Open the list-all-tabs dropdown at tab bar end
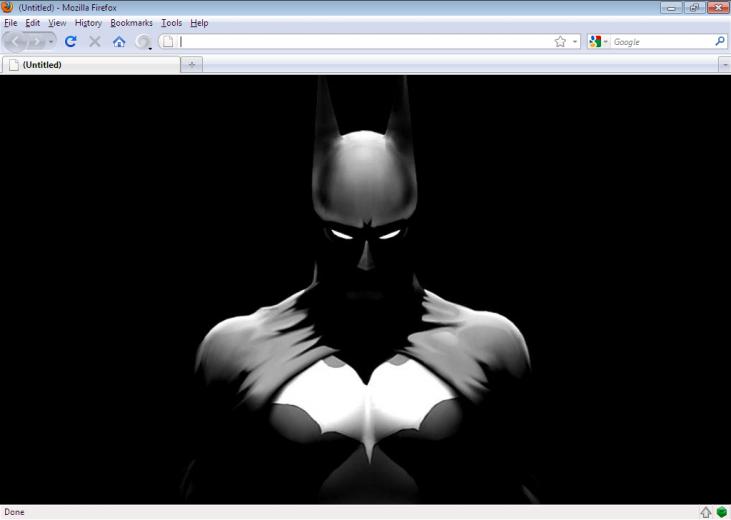The image size is (731, 520). click(724, 65)
